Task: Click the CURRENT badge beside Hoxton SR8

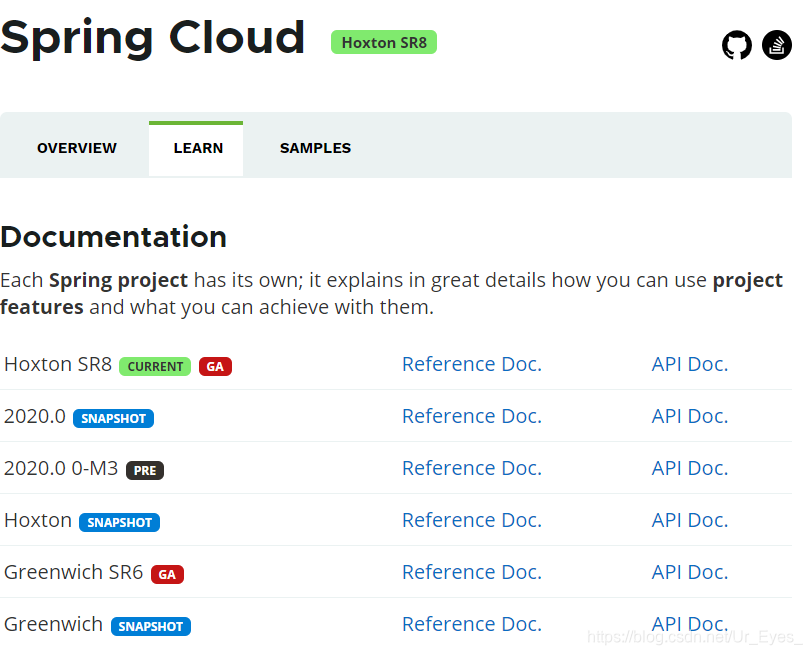Action: pyautogui.click(x=155, y=367)
